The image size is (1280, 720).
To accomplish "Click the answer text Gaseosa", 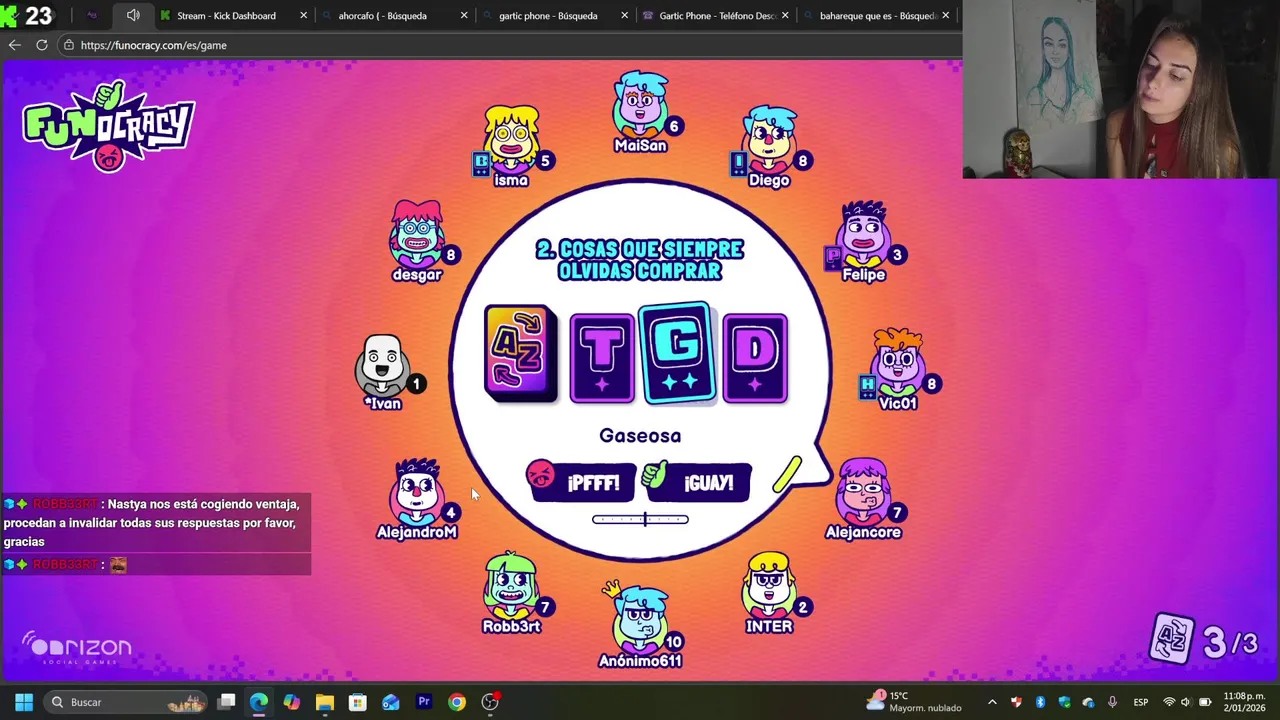I will (640, 435).
